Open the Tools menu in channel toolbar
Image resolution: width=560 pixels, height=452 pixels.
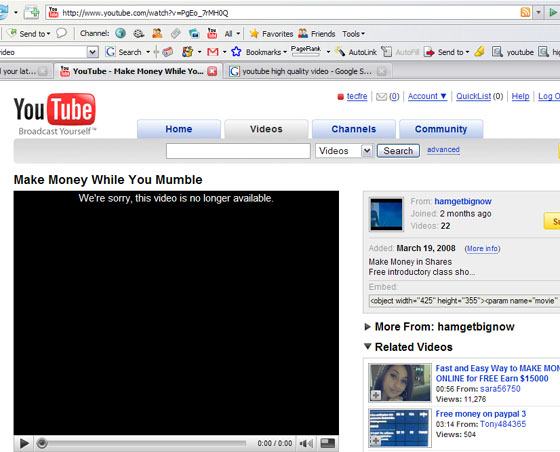pos(354,34)
